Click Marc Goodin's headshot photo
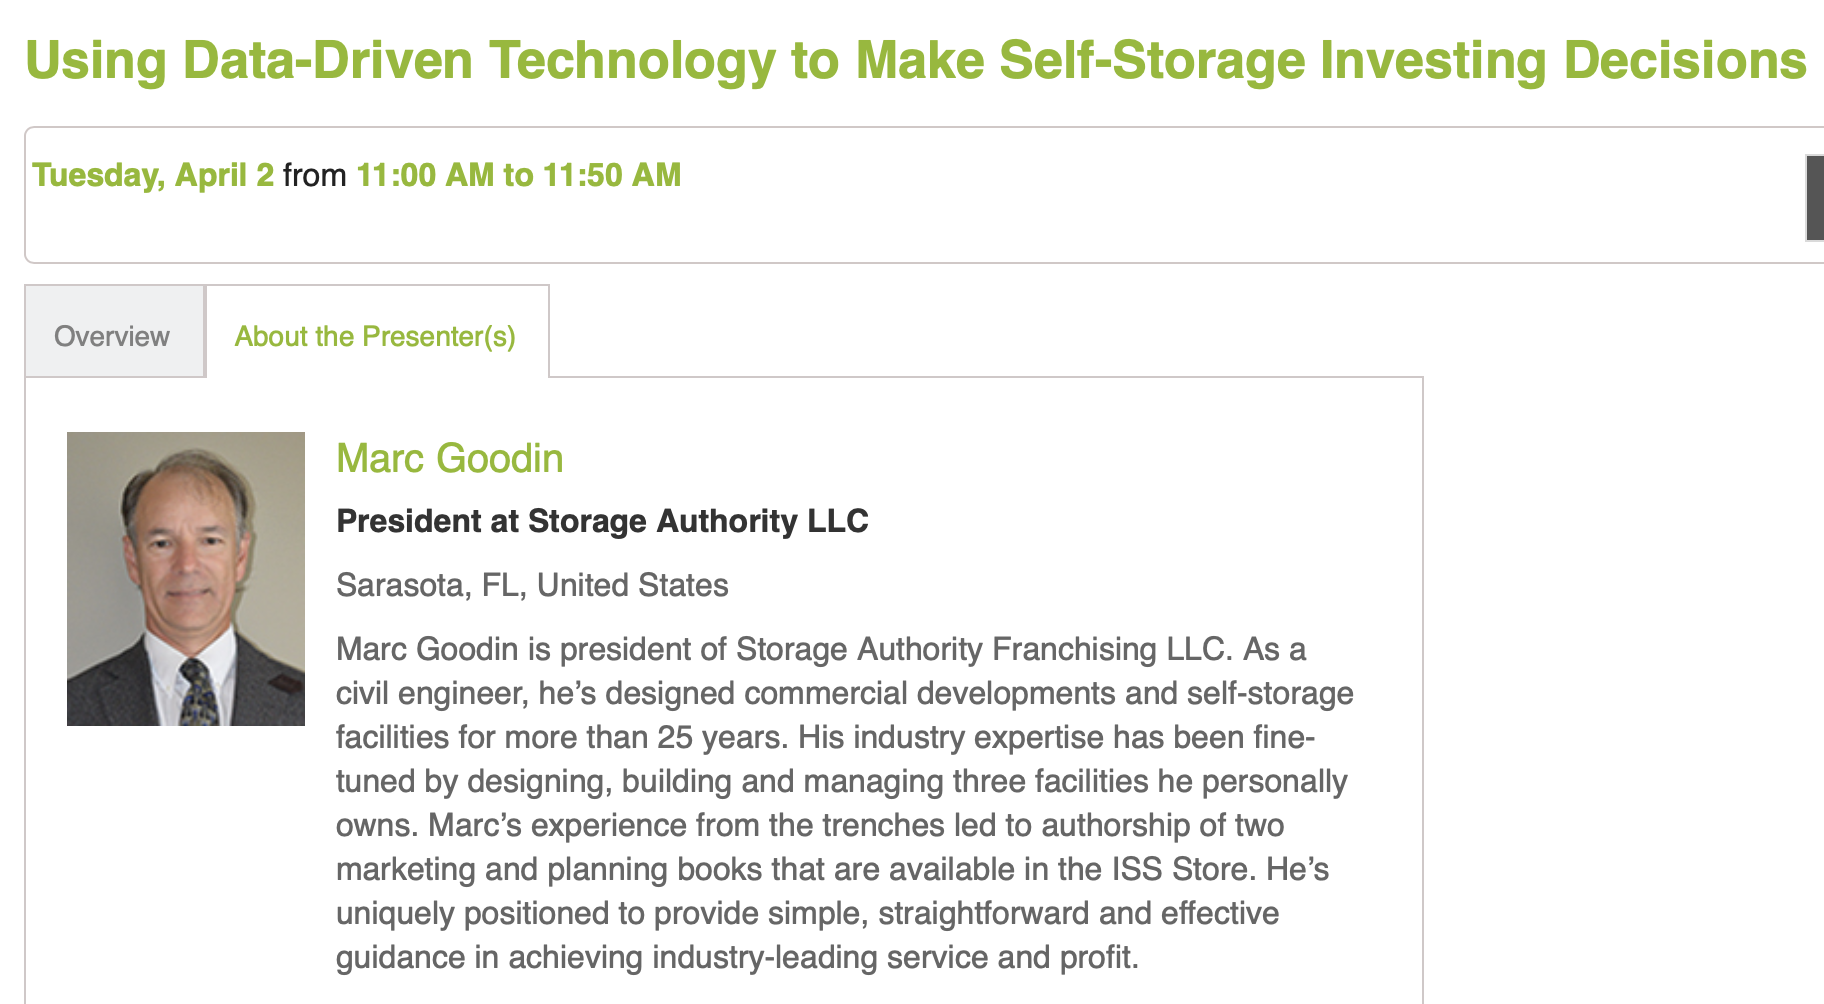This screenshot has height=1004, width=1824. tap(186, 579)
